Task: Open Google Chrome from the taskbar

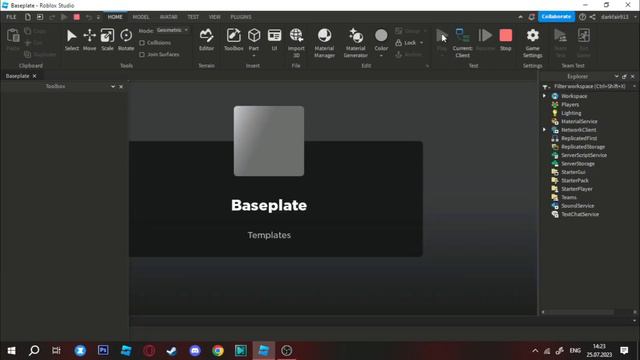Action: click(218, 351)
